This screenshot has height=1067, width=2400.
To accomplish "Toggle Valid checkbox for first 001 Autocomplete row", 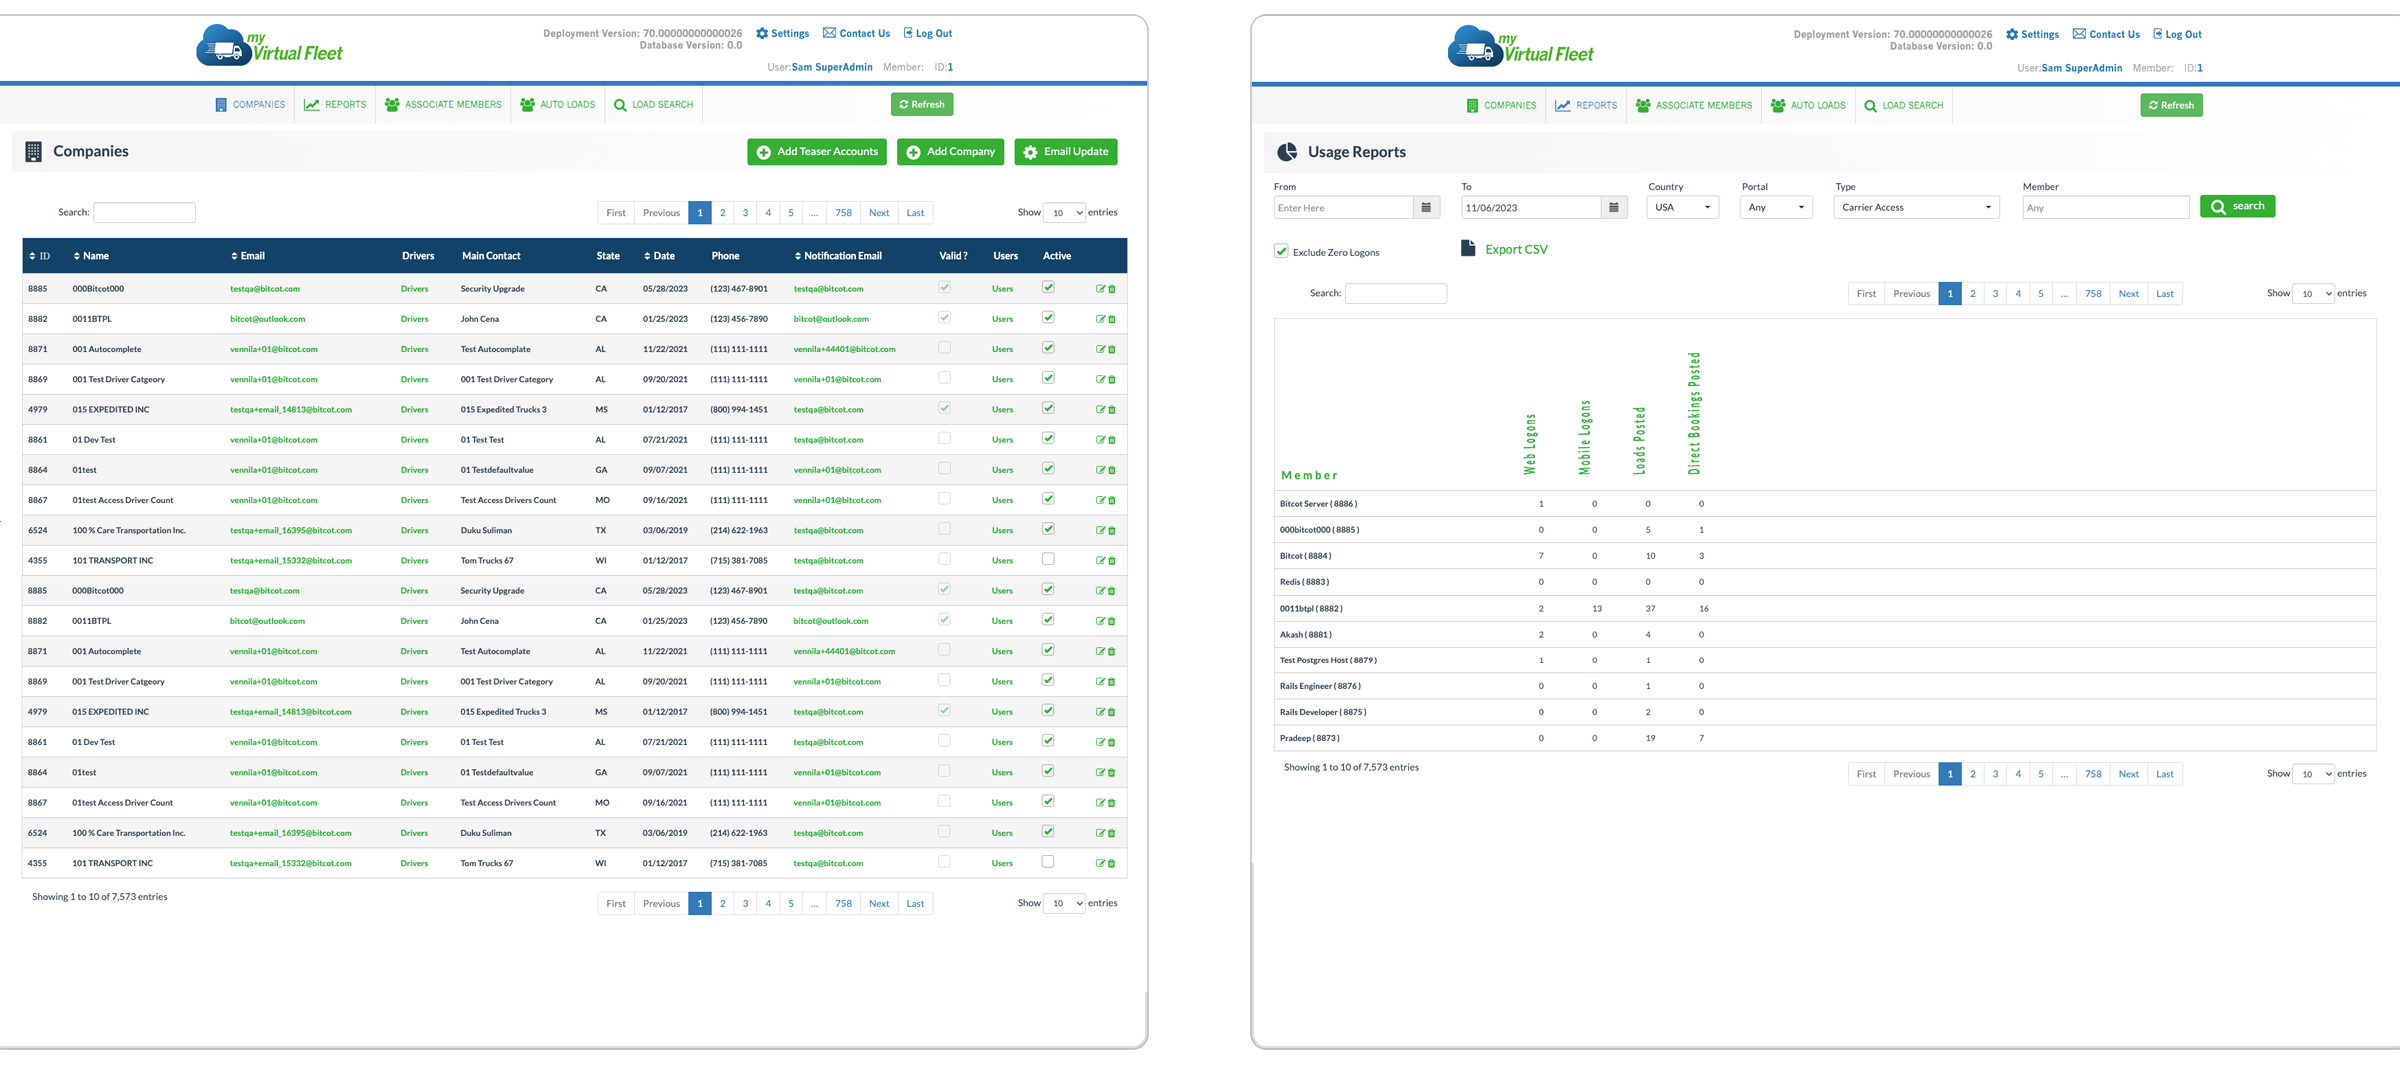I will 944,348.
